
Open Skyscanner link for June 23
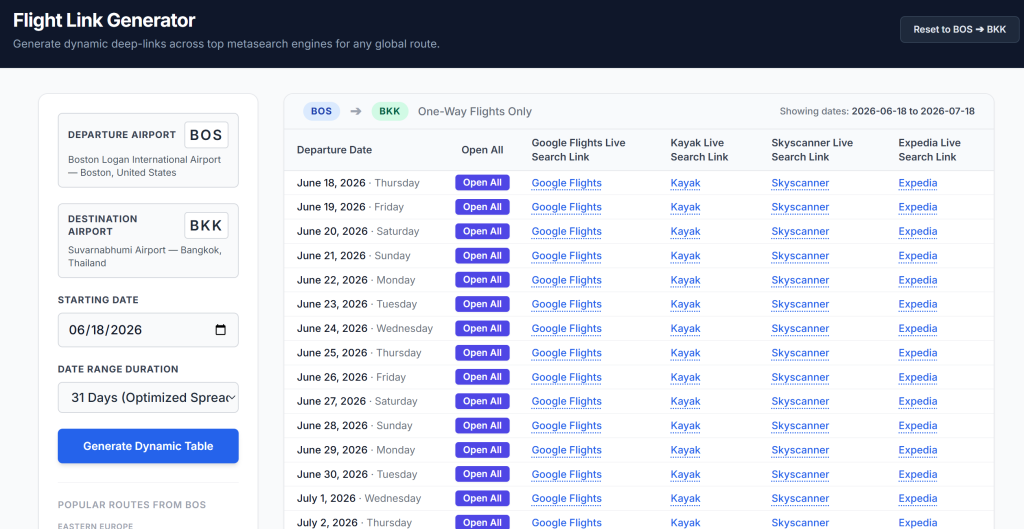coord(800,304)
